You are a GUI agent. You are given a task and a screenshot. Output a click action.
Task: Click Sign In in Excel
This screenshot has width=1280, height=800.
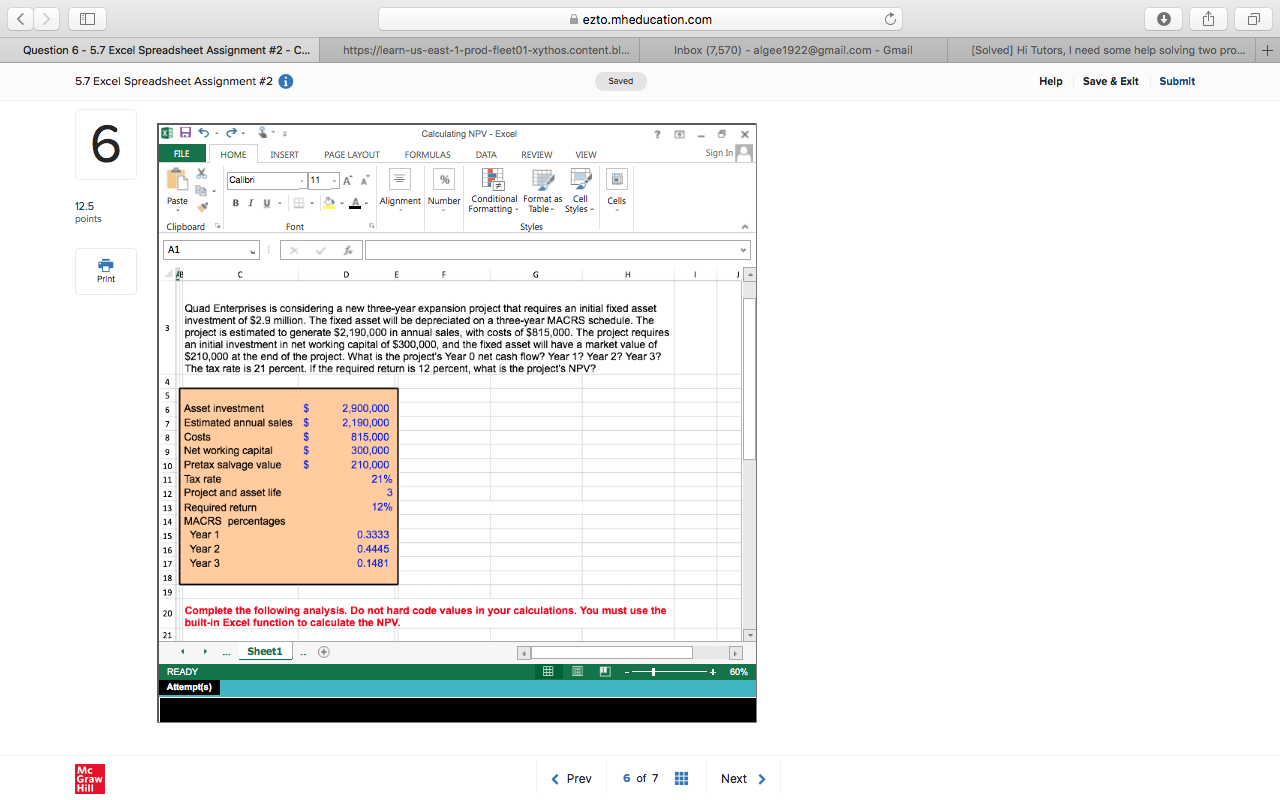pyautogui.click(x=719, y=153)
